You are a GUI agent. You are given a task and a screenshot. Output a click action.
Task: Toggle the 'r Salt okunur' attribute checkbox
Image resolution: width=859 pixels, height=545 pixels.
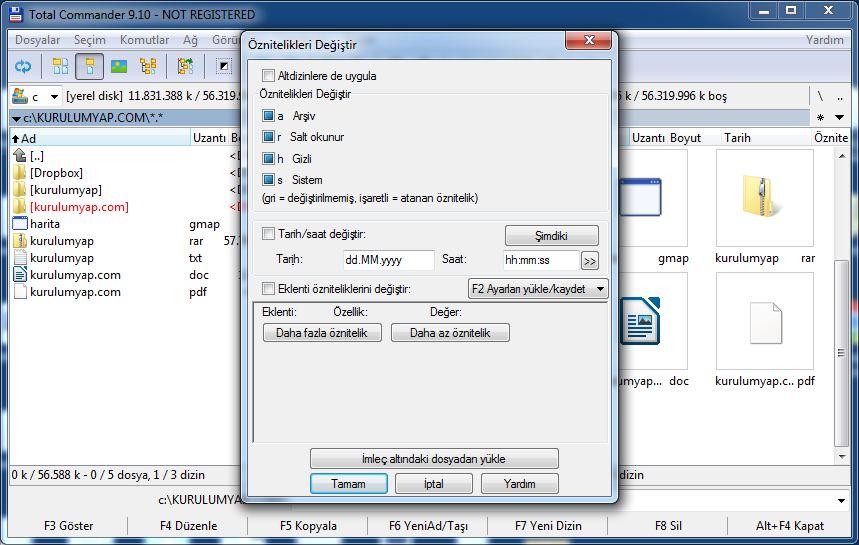click(x=268, y=137)
